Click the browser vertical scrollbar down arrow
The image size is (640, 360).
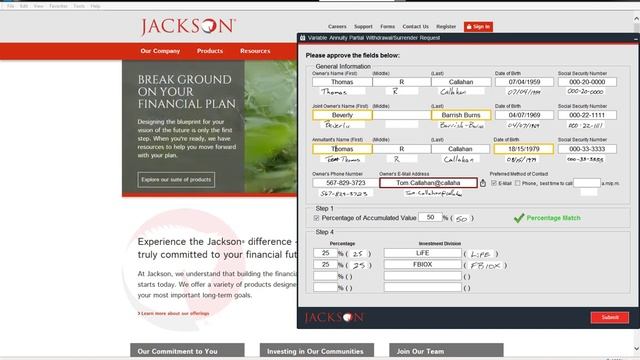click(636, 349)
